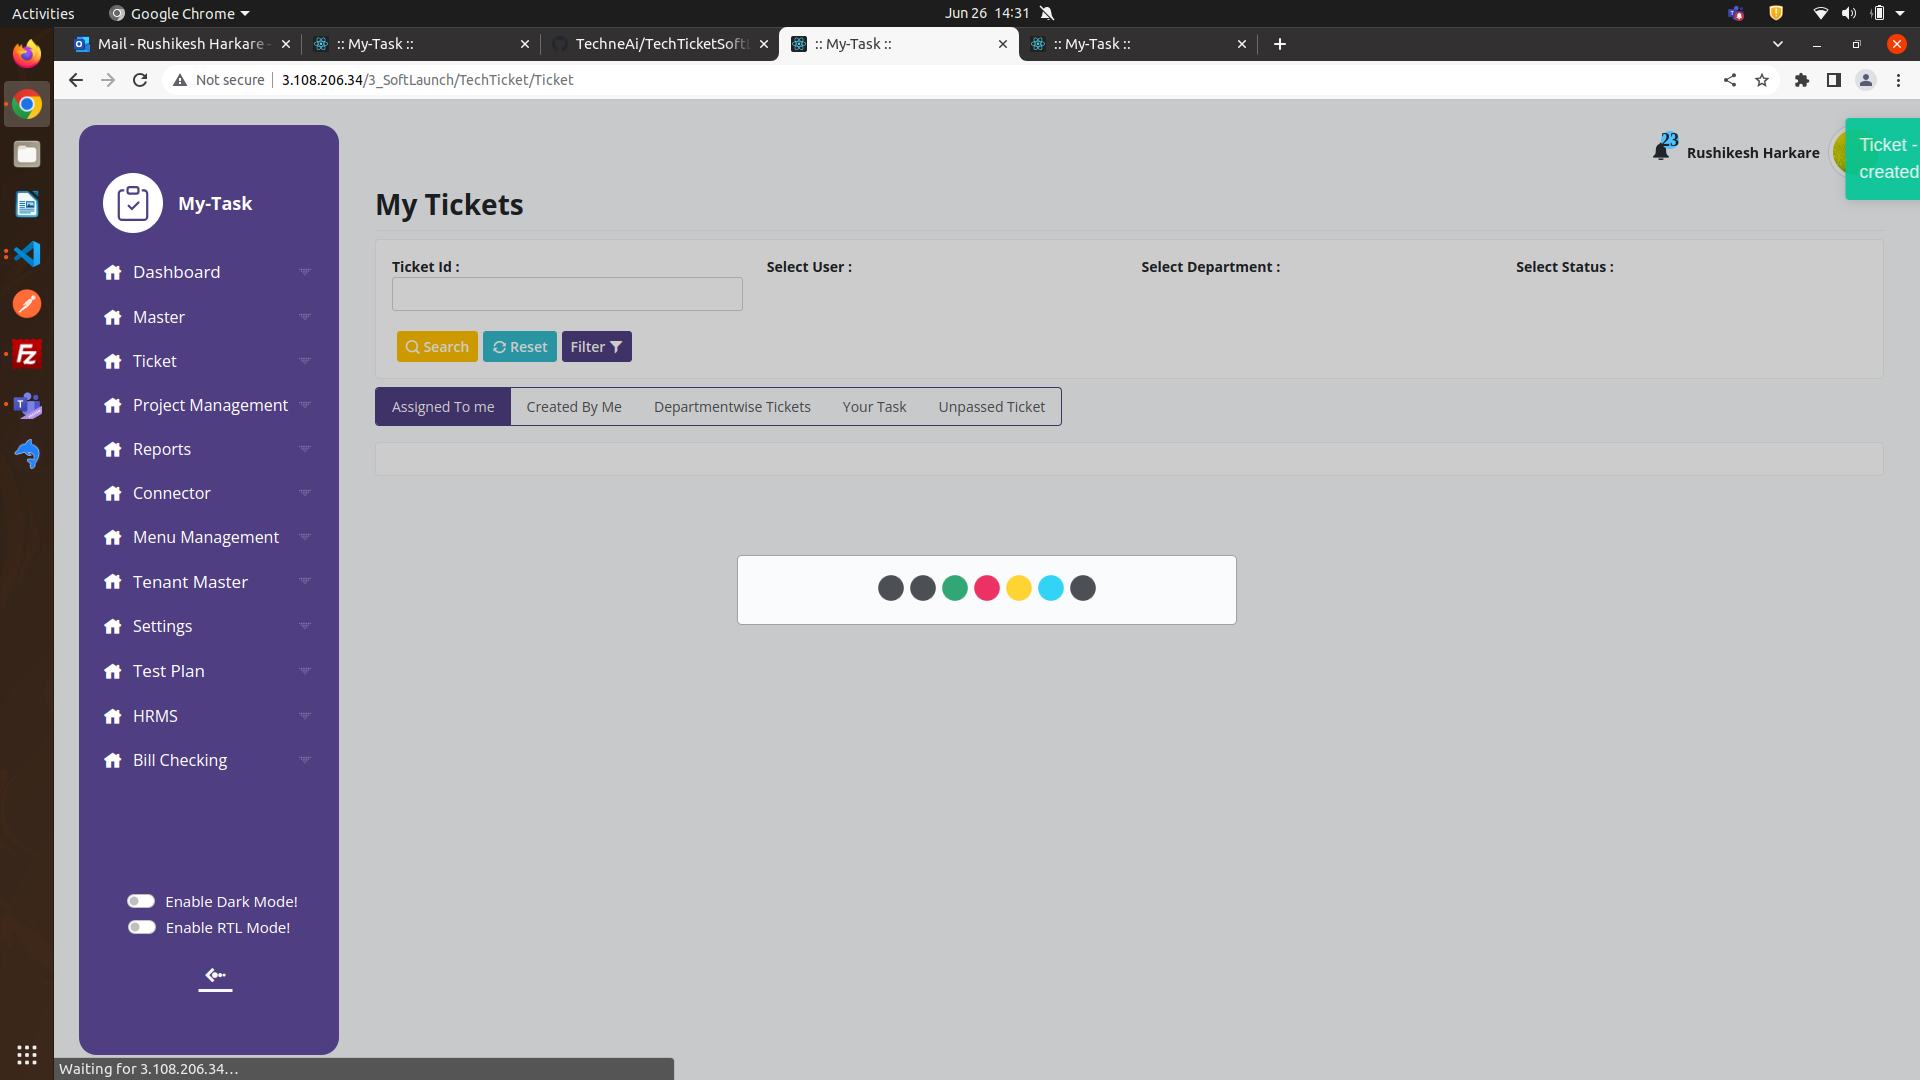The image size is (1920, 1080).
Task: Open the tab search dropdown chevron
Action: [x=1778, y=44]
